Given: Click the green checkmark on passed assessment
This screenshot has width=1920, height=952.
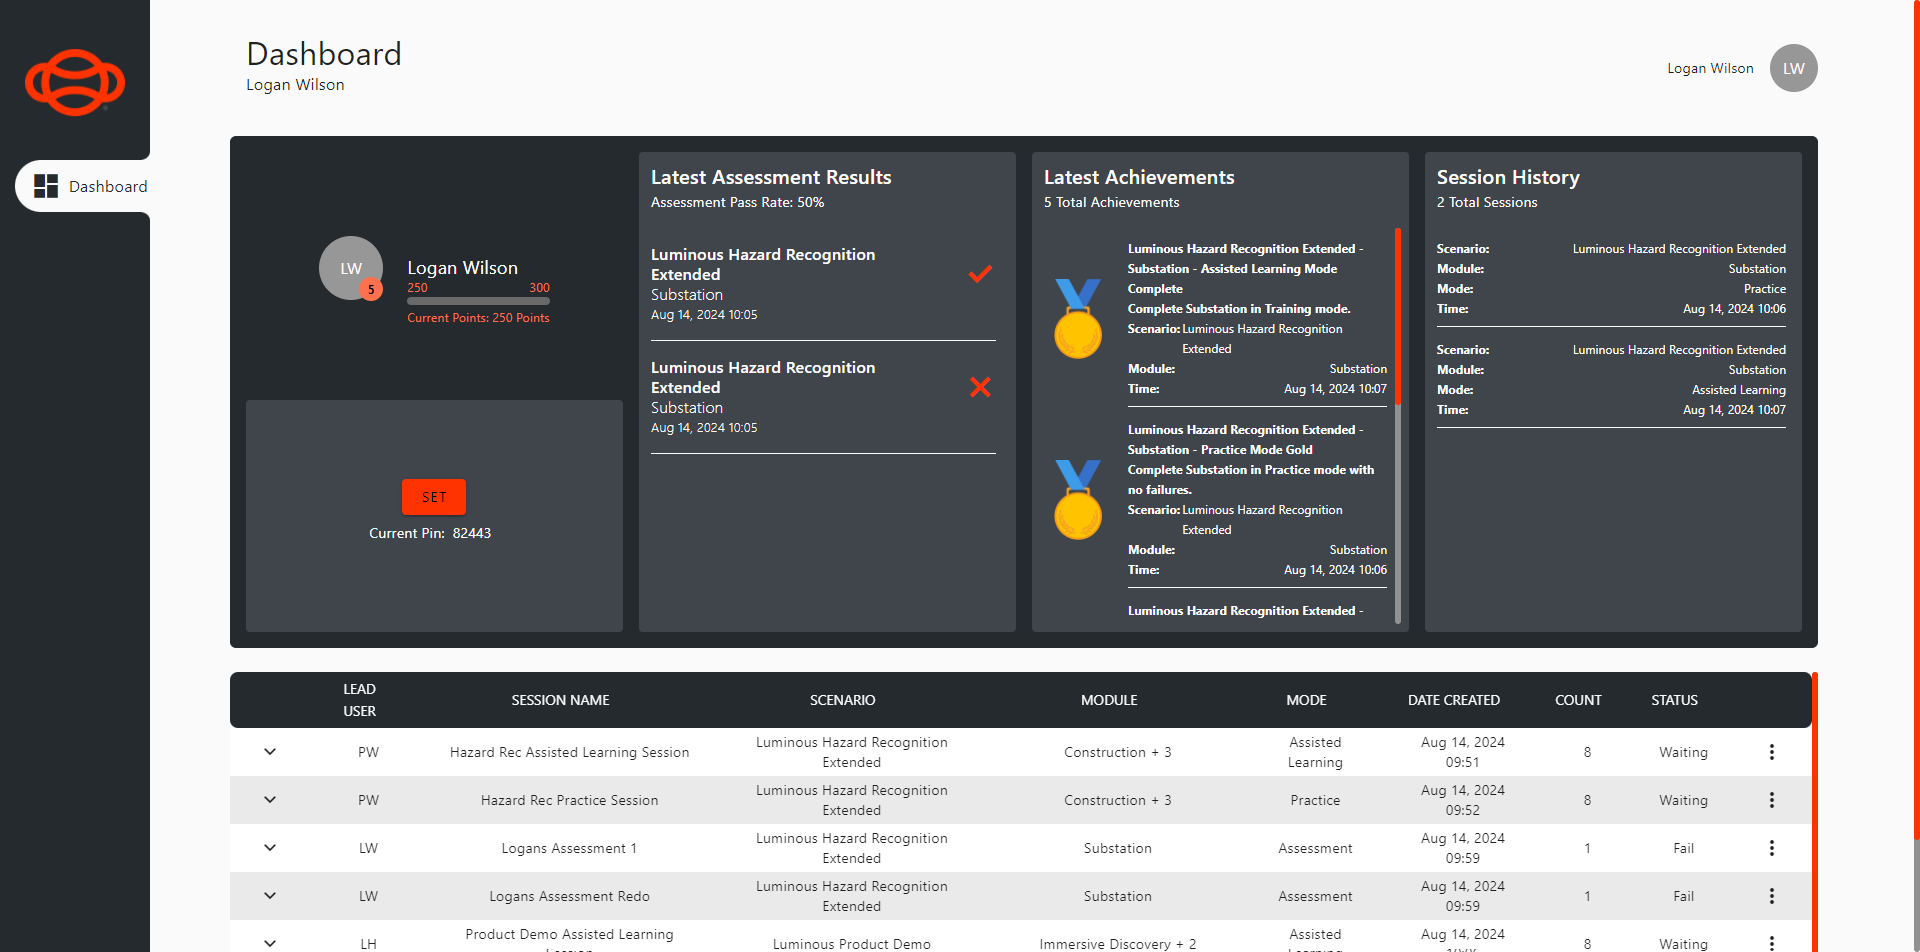Looking at the screenshot, I should click(980, 274).
